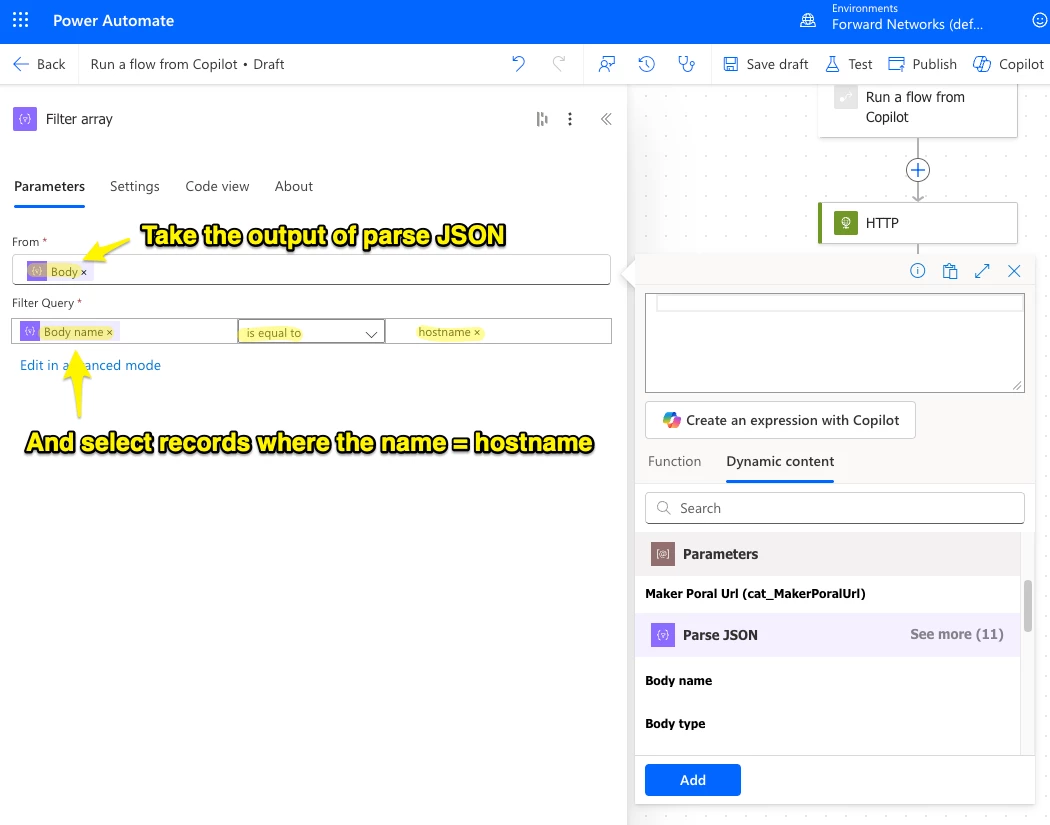Click the Filter array action icon
The height and width of the screenshot is (825, 1050).
(x=25, y=119)
